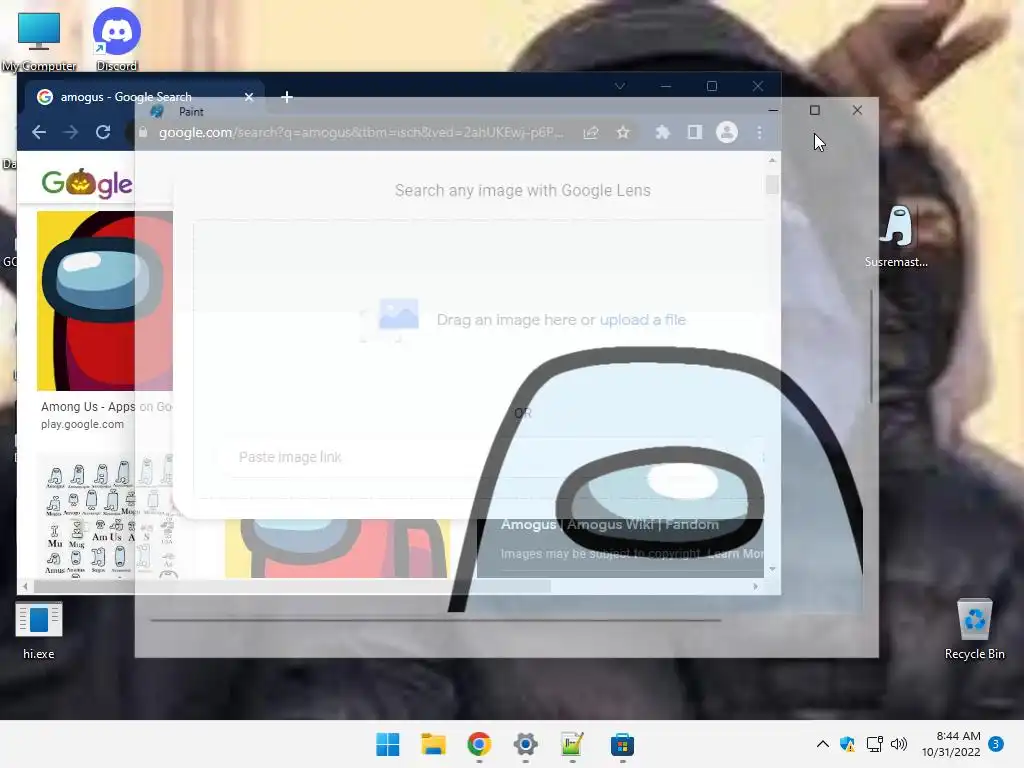Open Chrome three-dot menu
The width and height of the screenshot is (1024, 768).
760,133
